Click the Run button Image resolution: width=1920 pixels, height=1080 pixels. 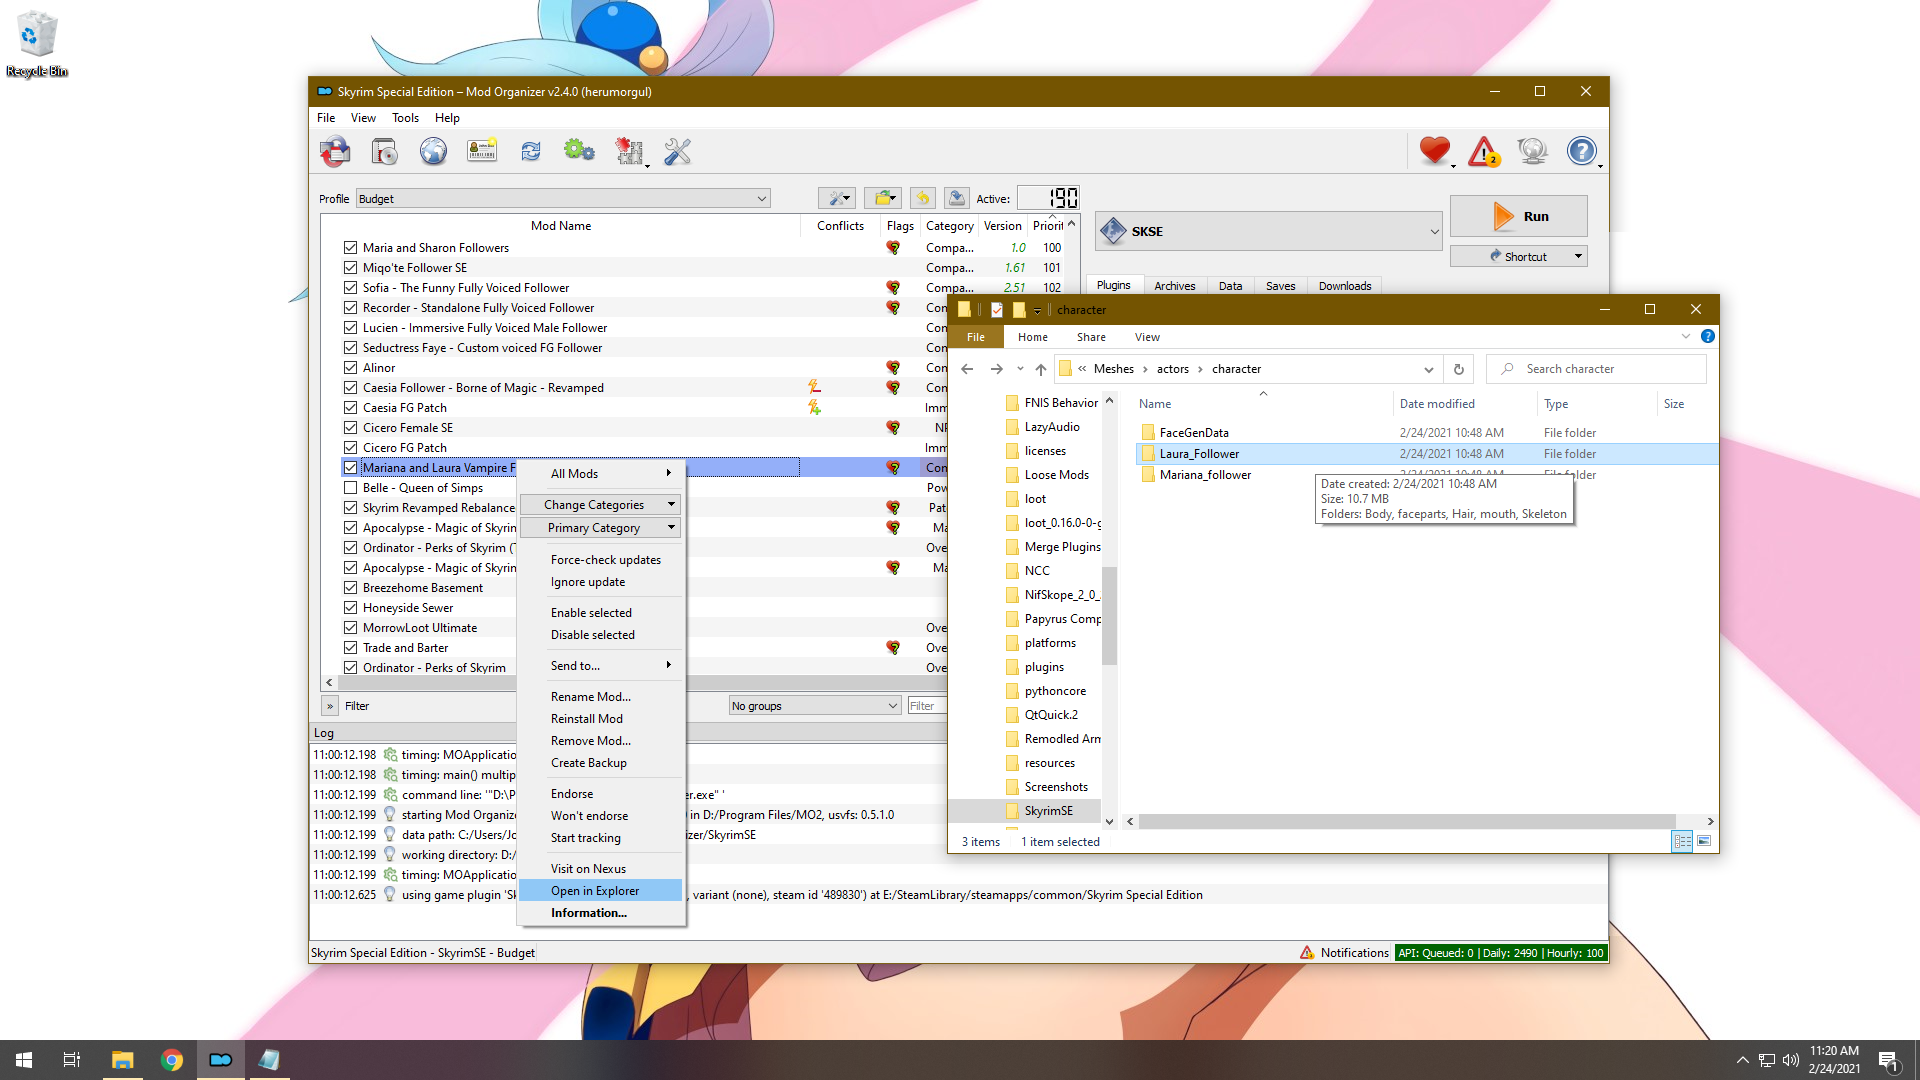[1518, 216]
